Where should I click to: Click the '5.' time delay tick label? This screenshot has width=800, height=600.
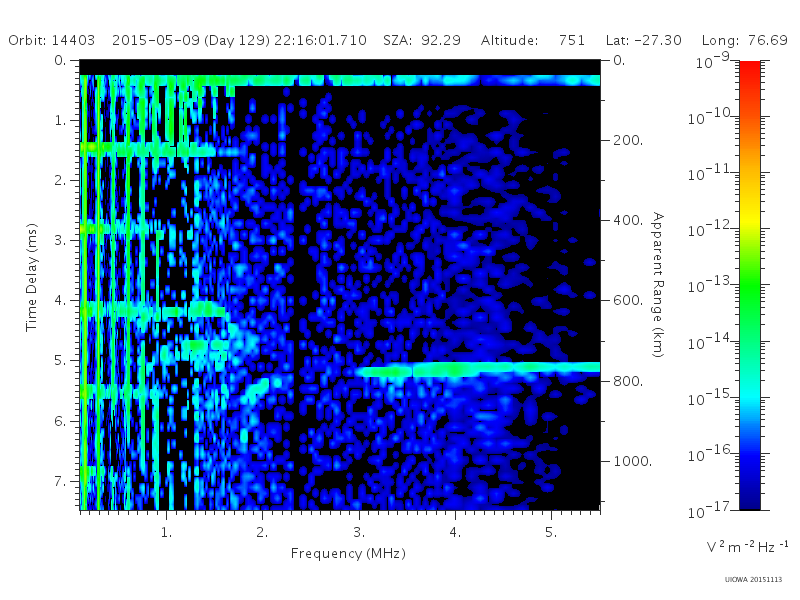tap(60, 361)
